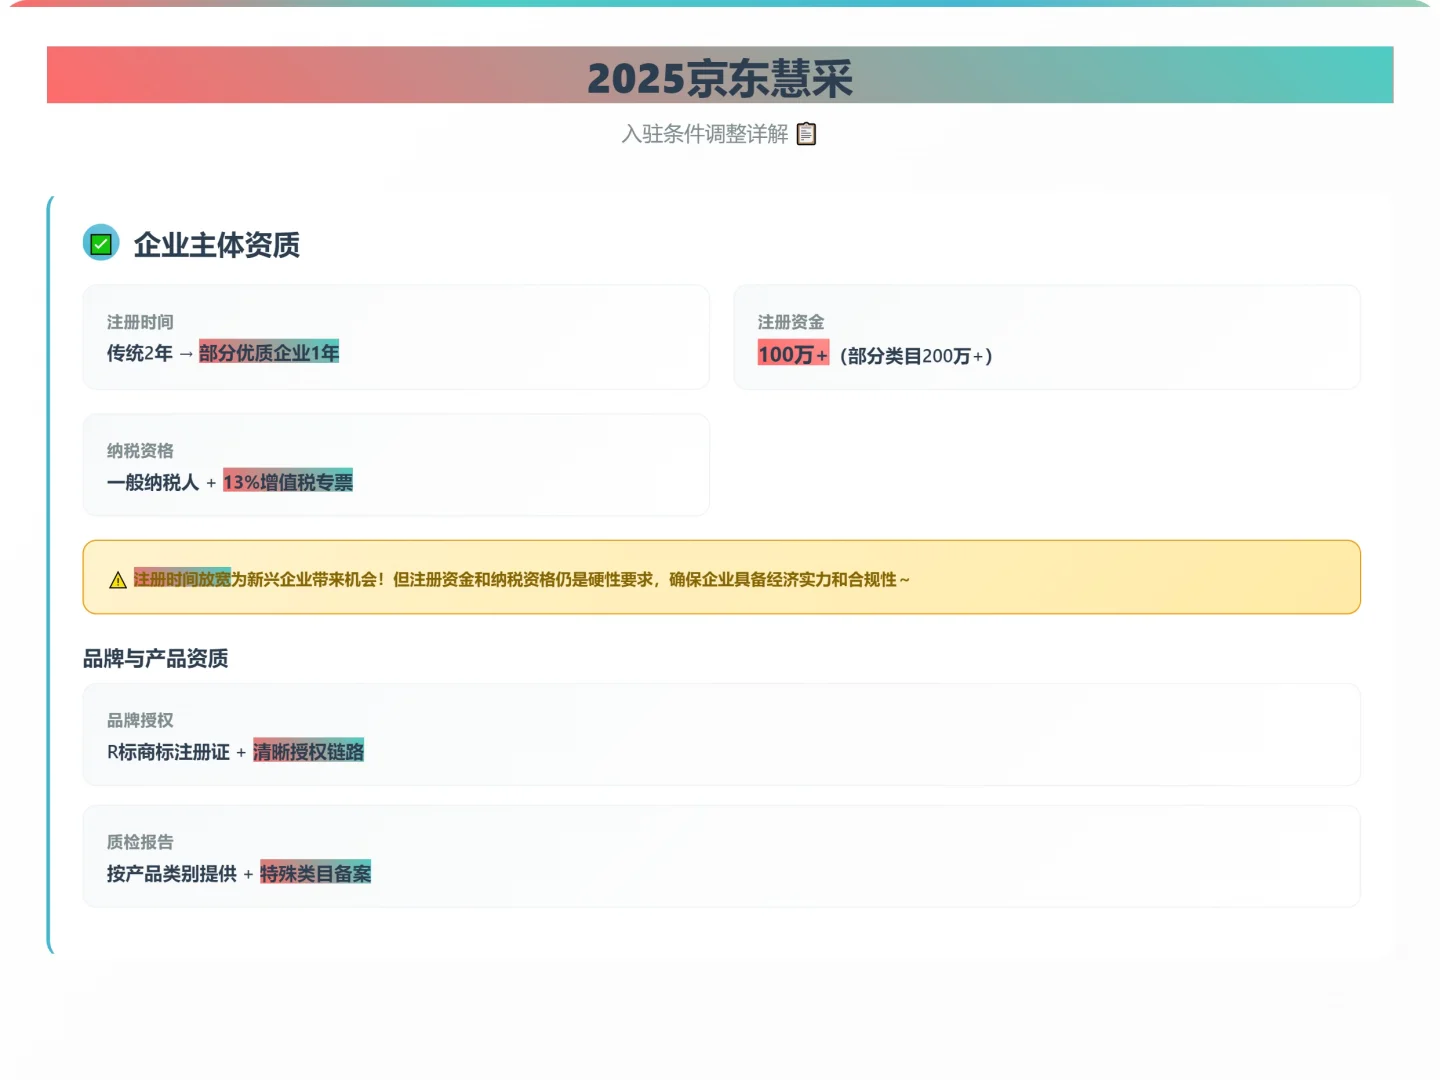
Task: Click the text R标商标注册证 +
Action: [177, 752]
